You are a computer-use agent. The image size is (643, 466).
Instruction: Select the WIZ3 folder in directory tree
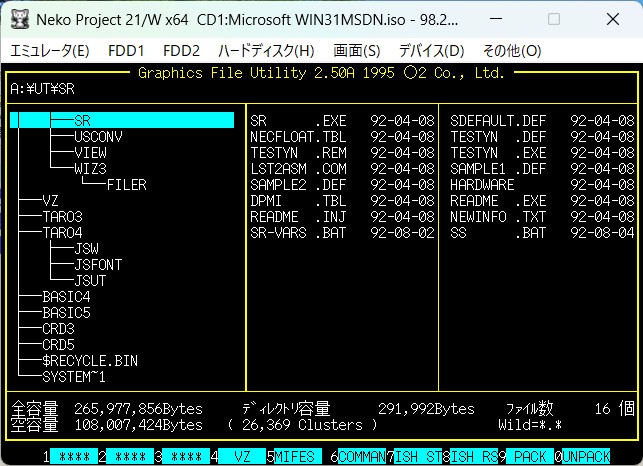(90, 168)
